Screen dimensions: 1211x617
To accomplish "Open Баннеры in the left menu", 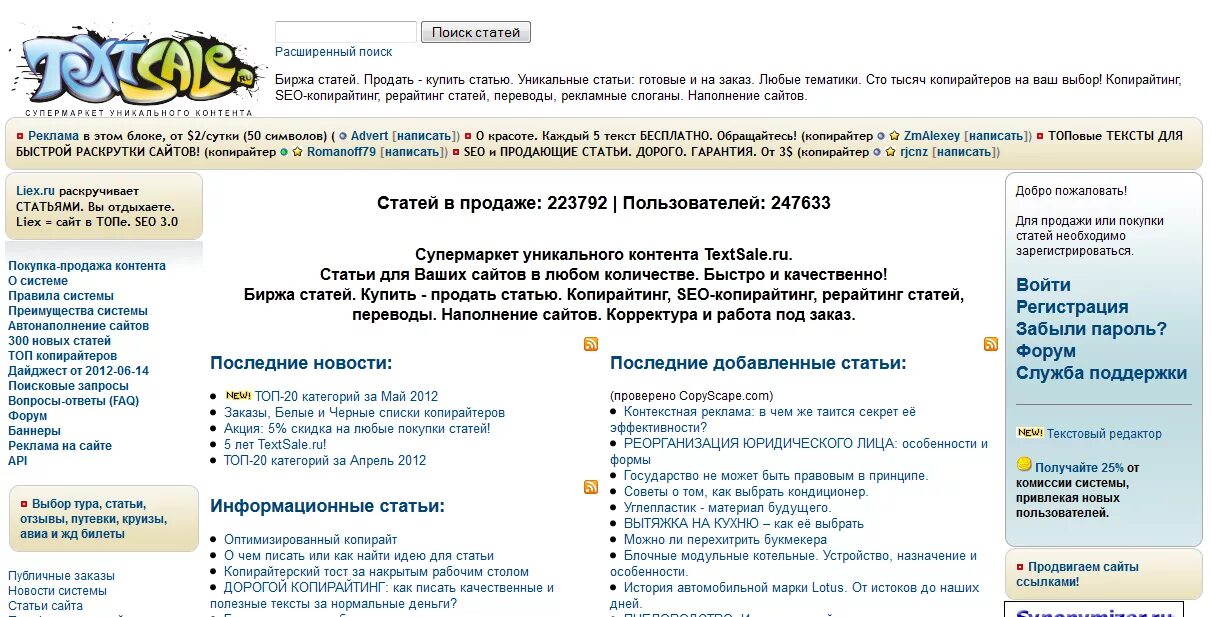I will coord(34,431).
